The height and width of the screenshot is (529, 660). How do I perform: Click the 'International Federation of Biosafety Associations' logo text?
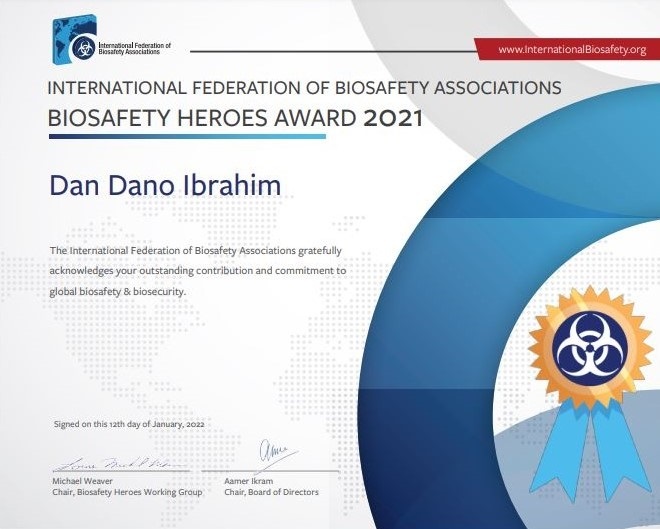[134, 48]
